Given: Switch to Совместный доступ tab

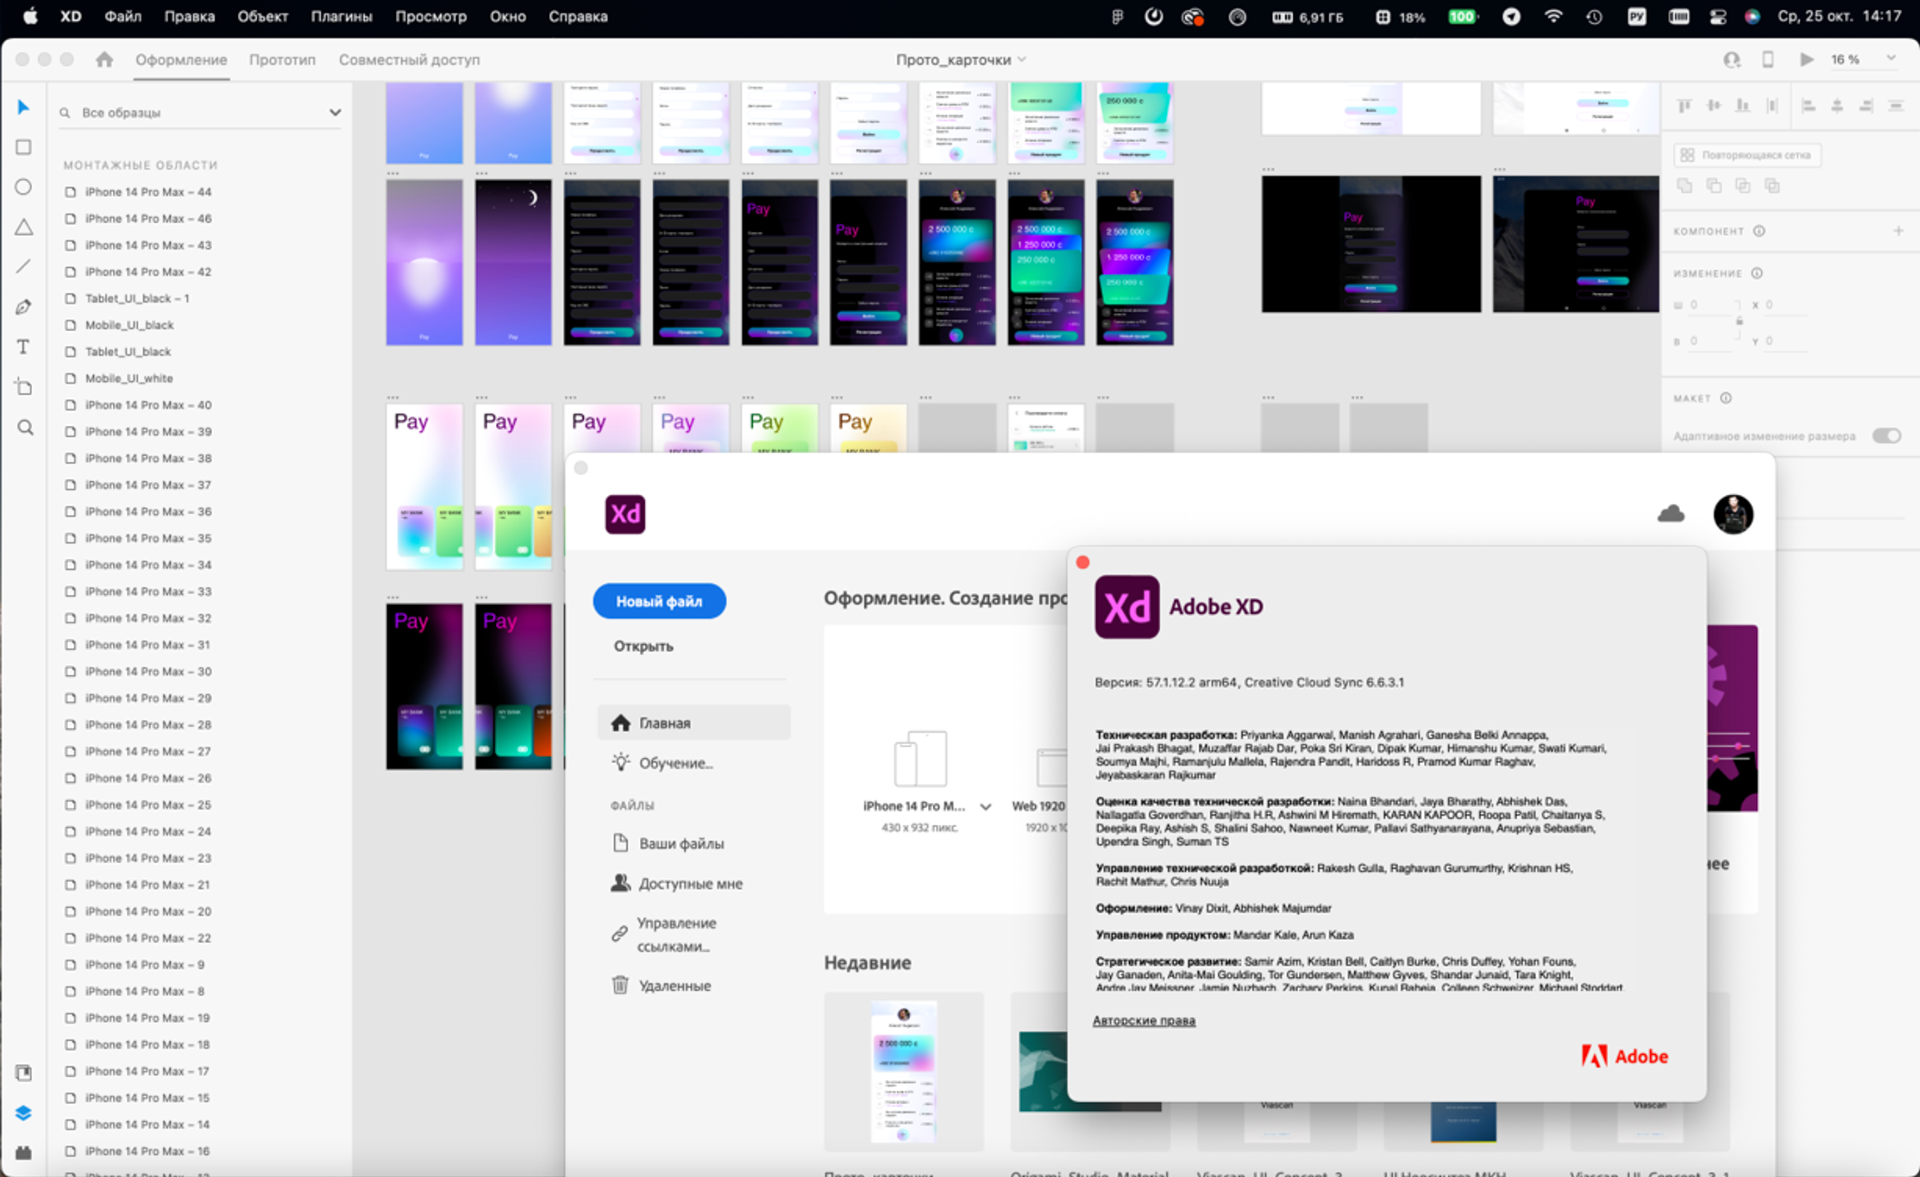Looking at the screenshot, I should 409,59.
